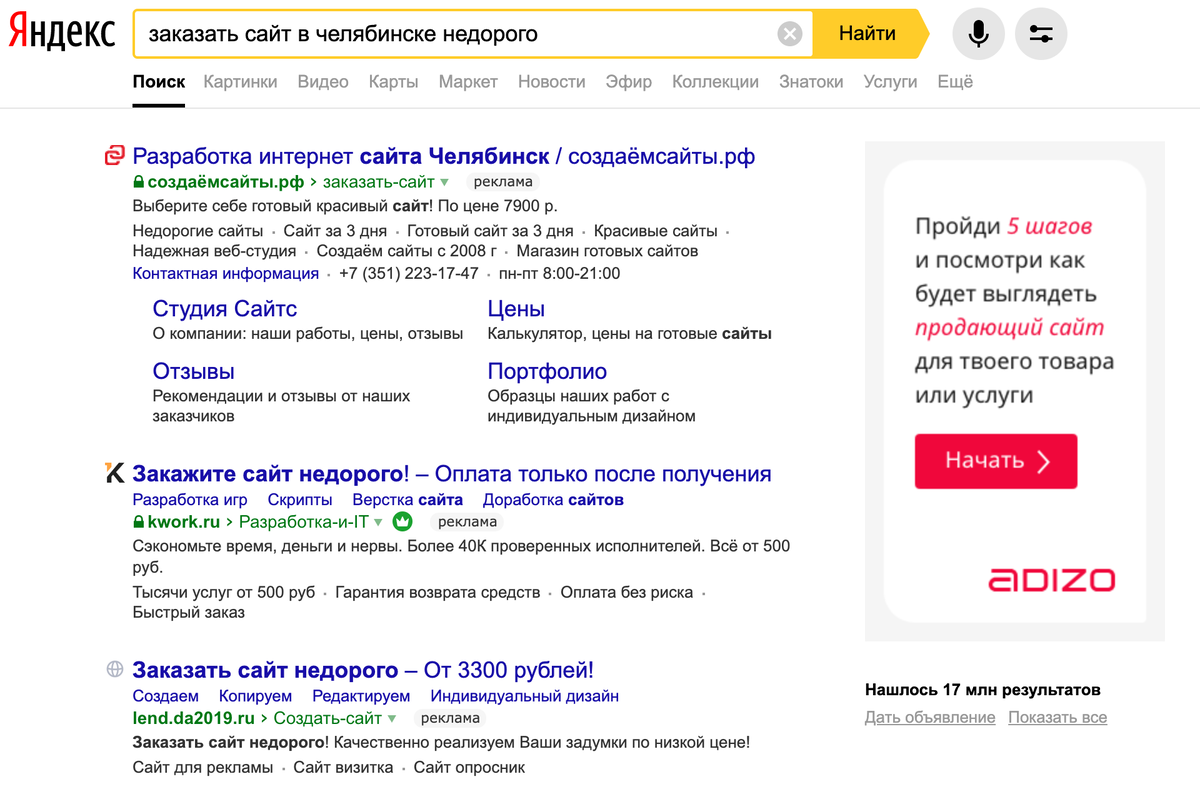Click the green lend.da2019.ru URL
The image size is (1200, 804).
(194, 718)
